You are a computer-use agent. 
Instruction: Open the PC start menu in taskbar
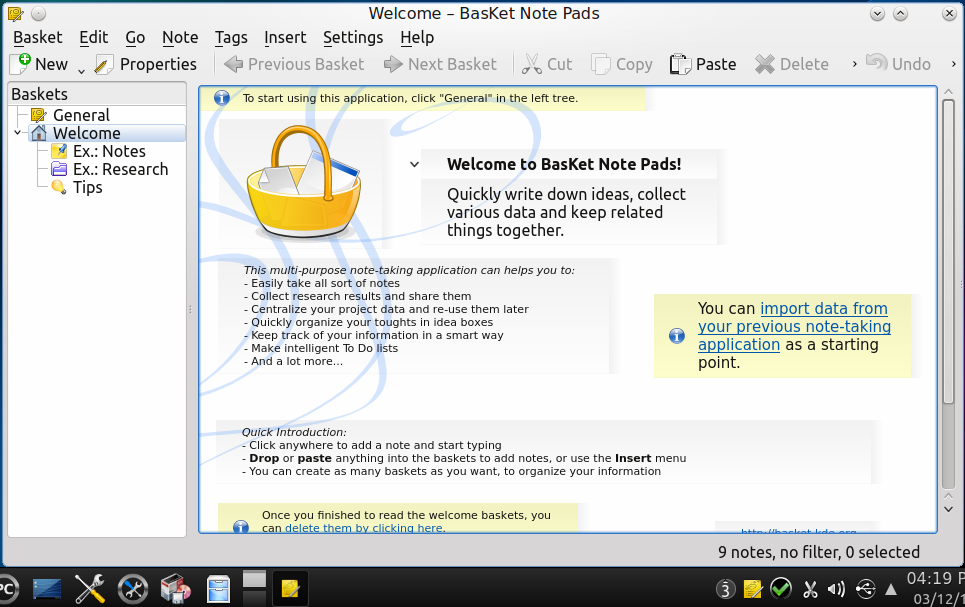click(x=7, y=589)
